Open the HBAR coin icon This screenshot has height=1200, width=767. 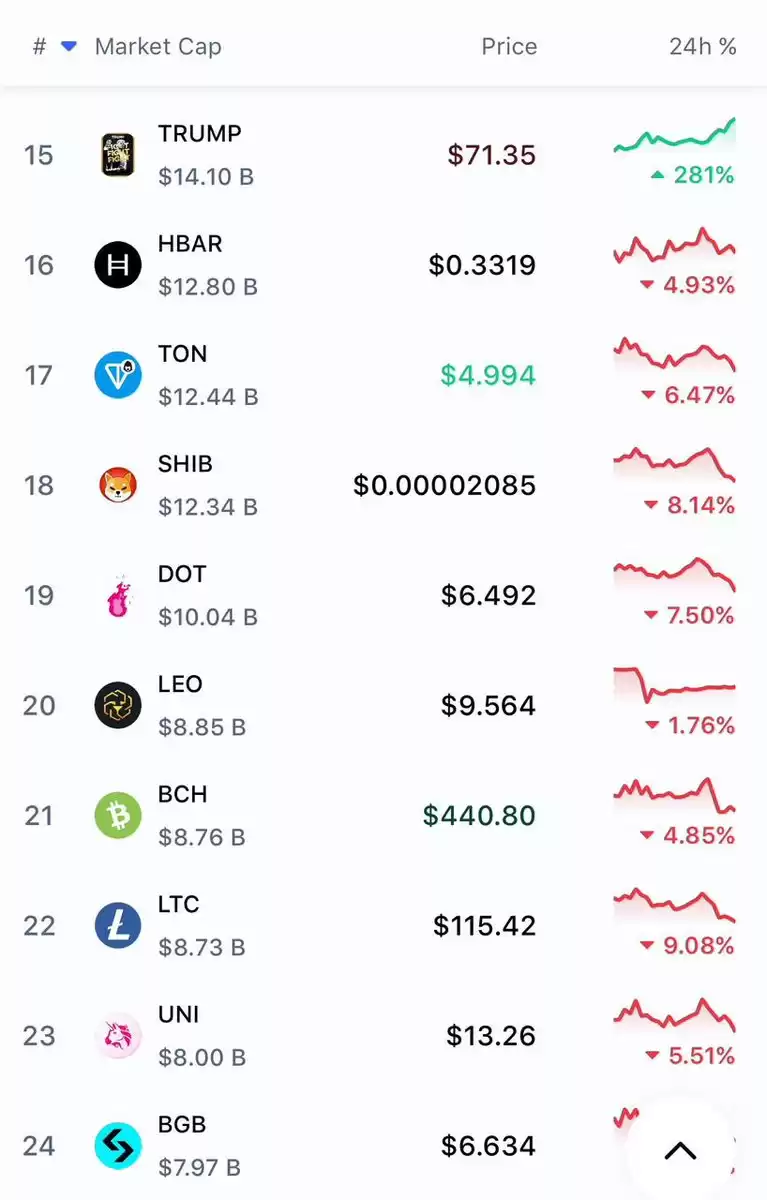(118, 265)
